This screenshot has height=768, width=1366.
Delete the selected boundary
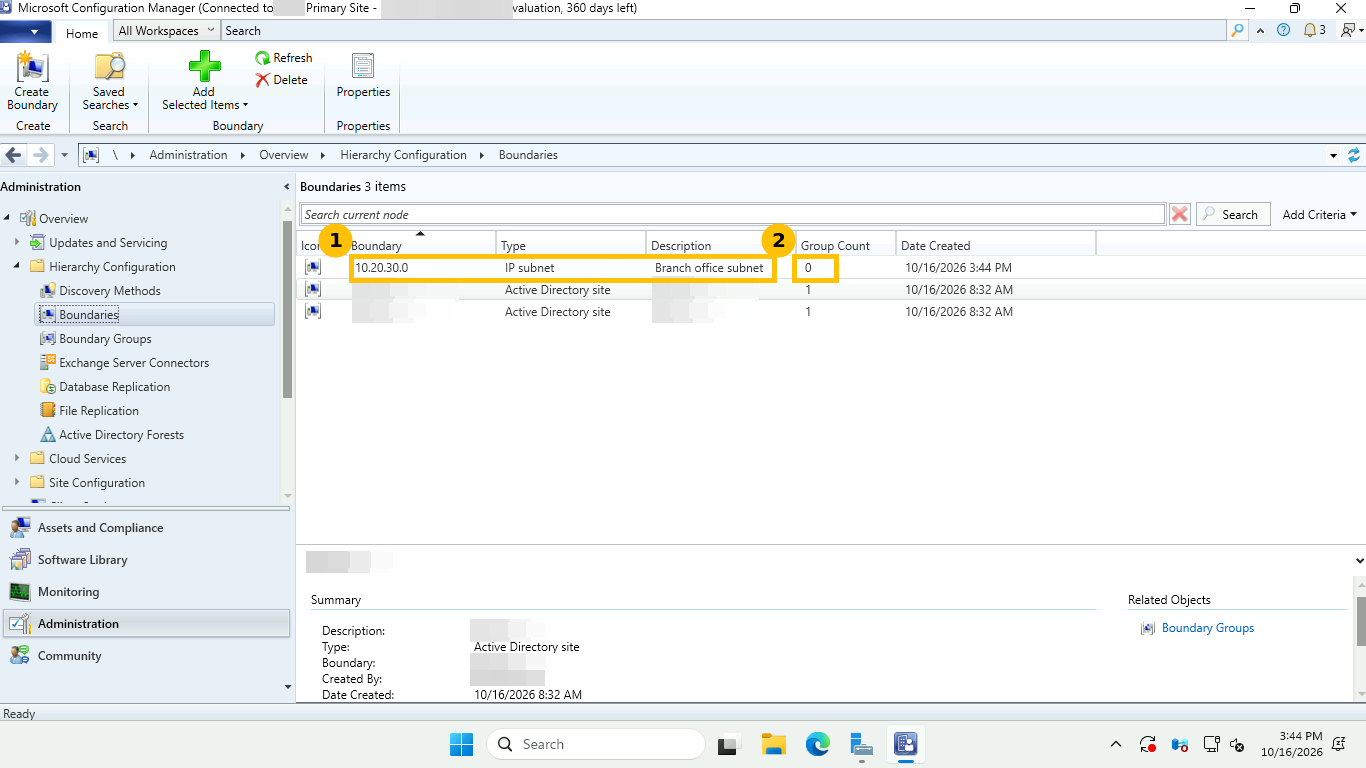(x=282, y=80)
